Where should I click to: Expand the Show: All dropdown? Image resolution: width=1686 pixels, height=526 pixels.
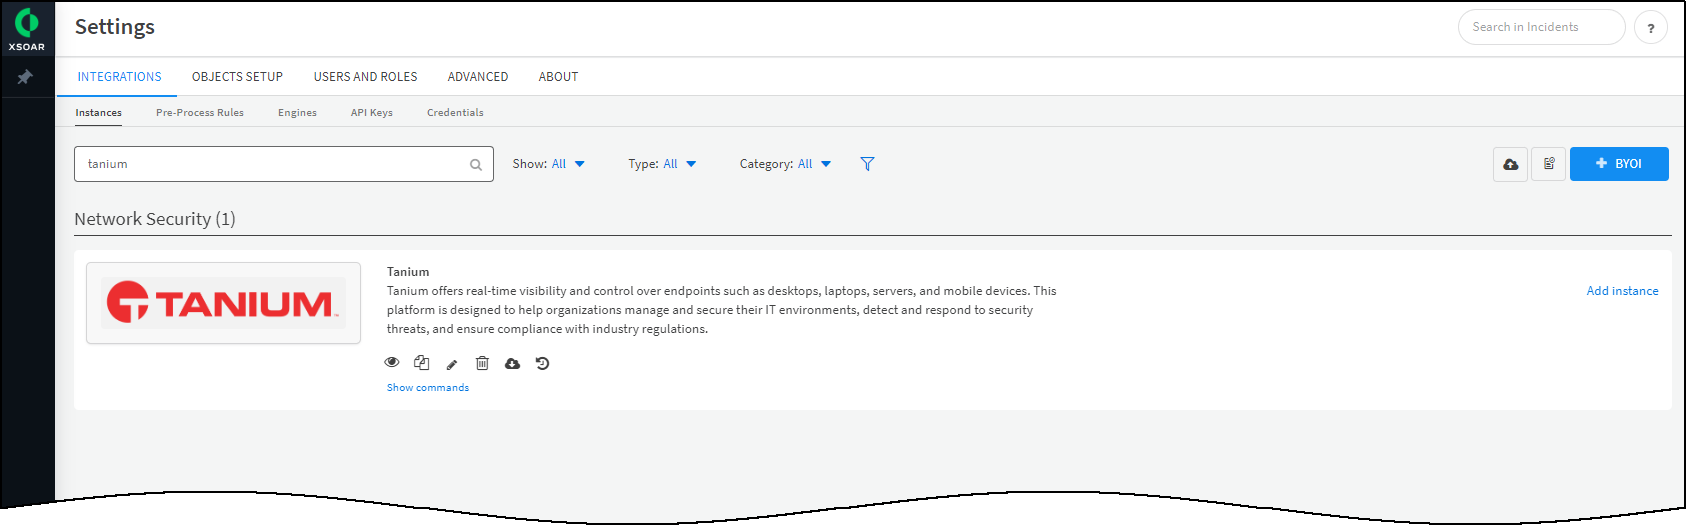(x=548, y=164)
